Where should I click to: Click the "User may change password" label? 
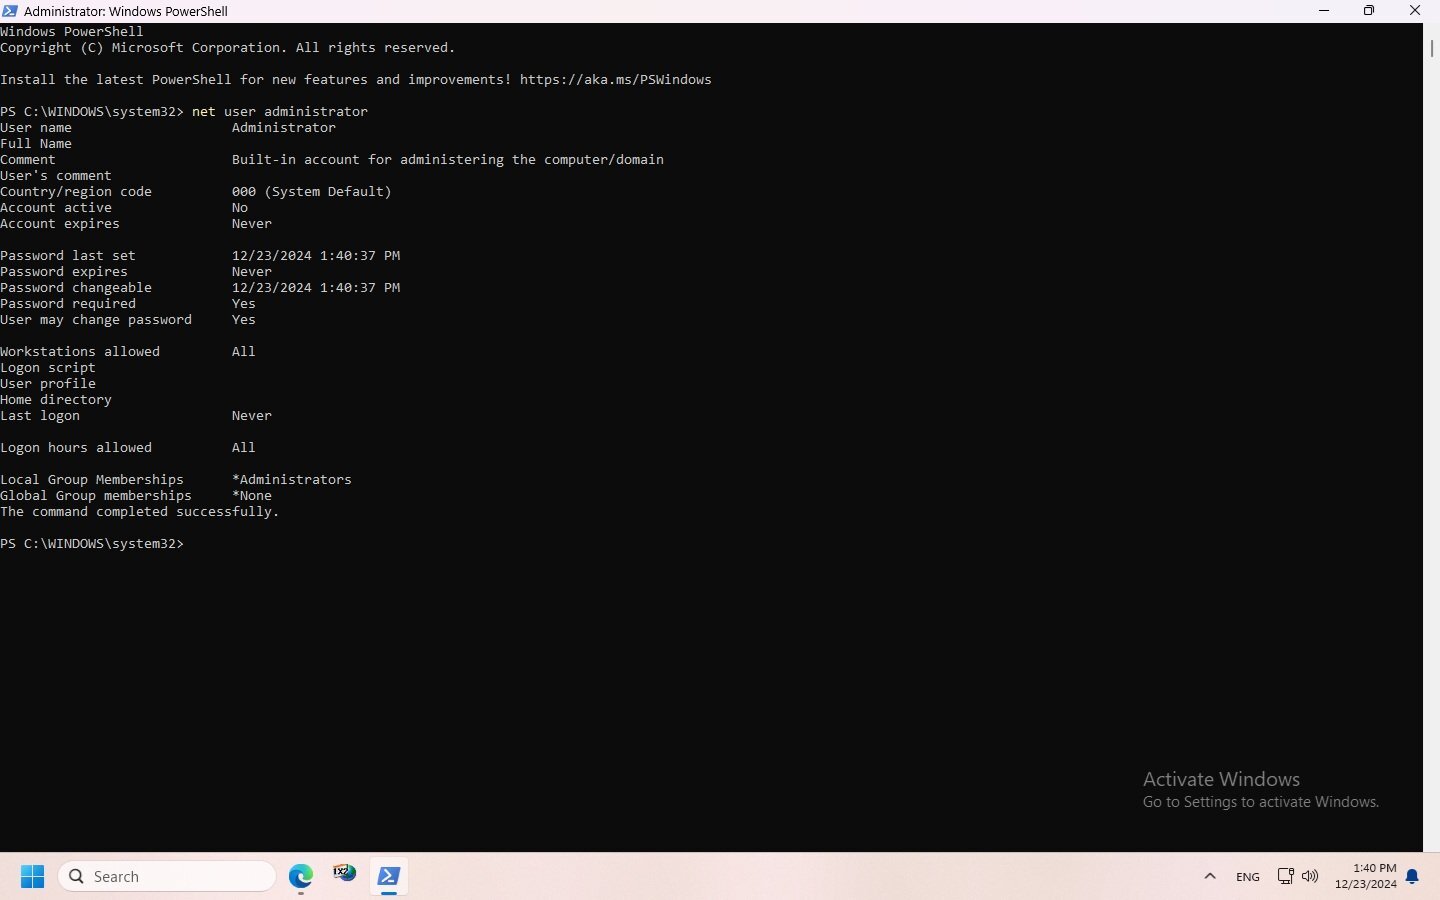[x=96, y=320]
